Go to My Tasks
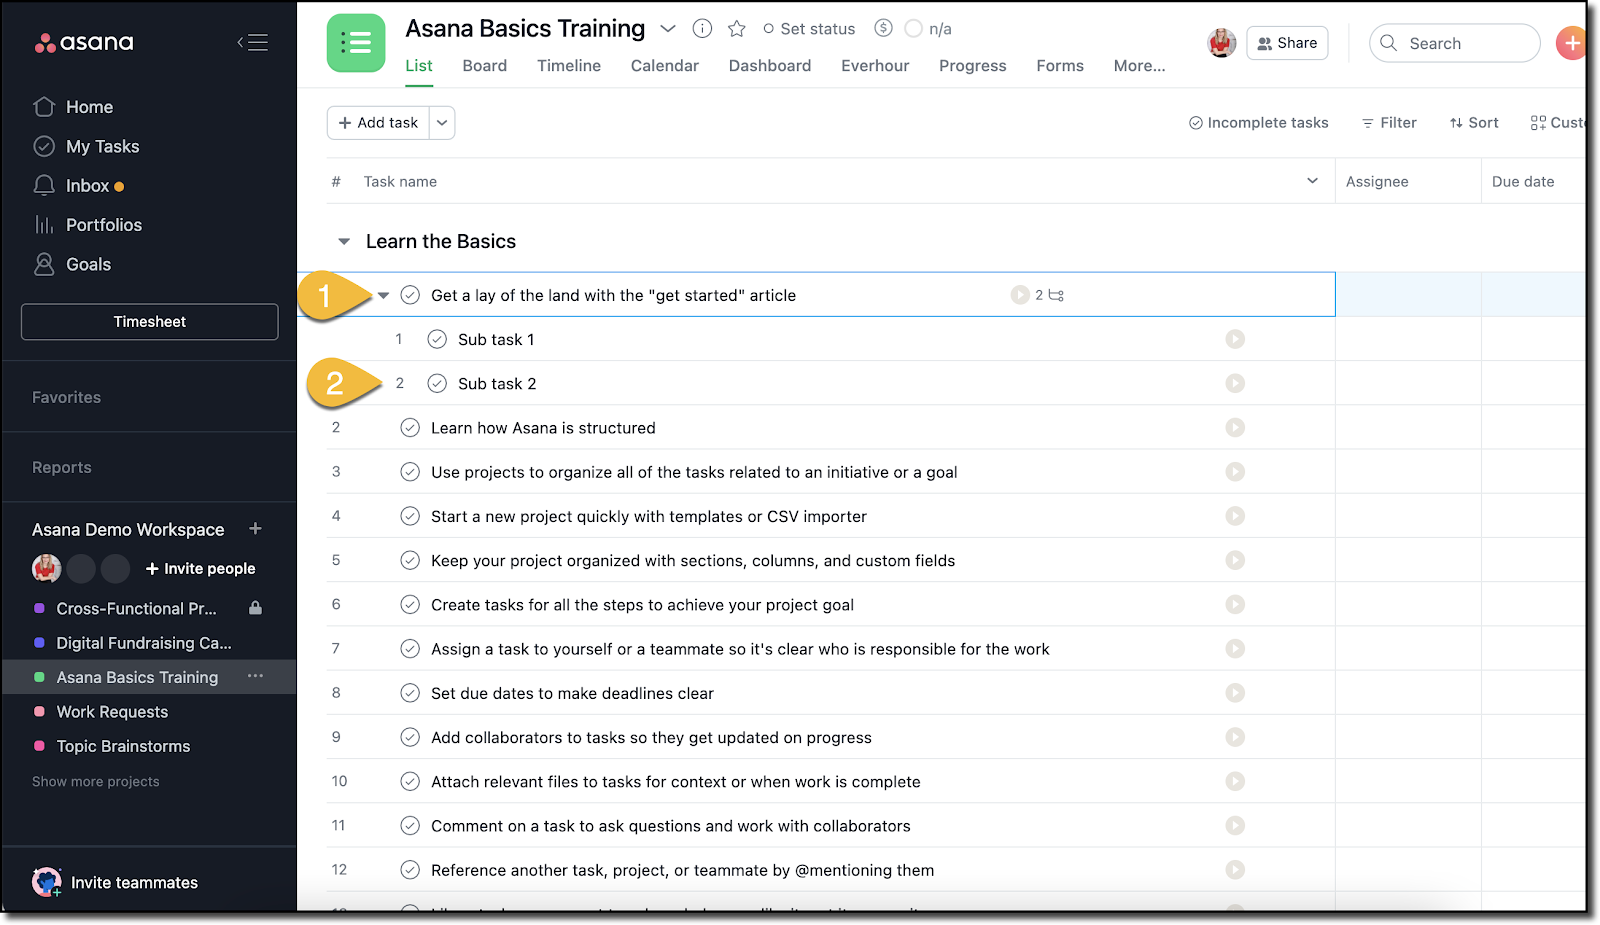Screen dimensions: 1600x925 point(86,146)
